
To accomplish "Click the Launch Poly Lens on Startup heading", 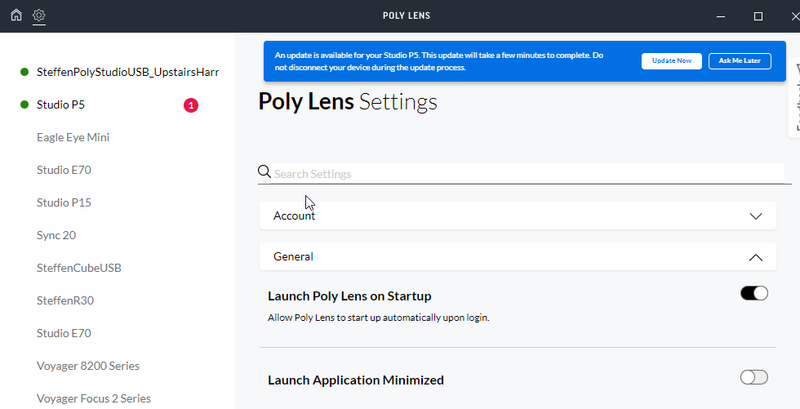I will 349,296.
